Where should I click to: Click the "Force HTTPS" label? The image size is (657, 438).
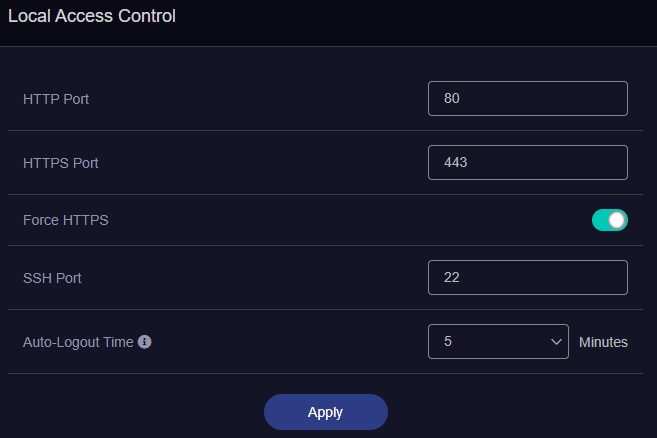(x=65, y=220)
